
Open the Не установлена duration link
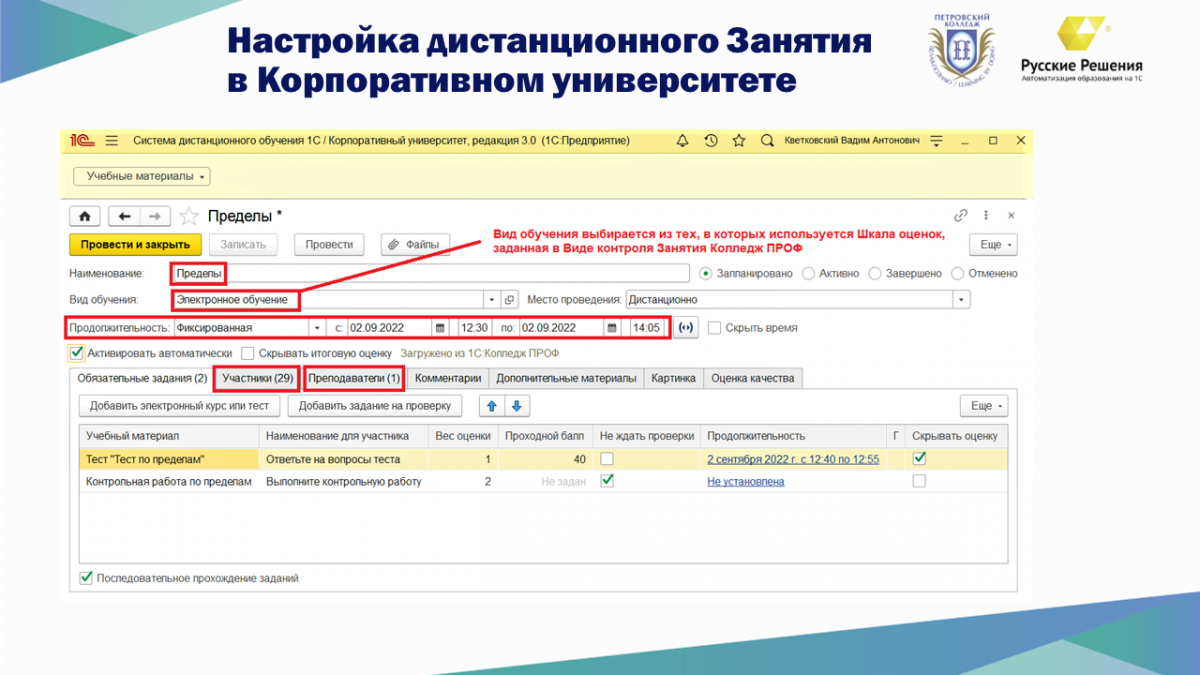point(746,481)
